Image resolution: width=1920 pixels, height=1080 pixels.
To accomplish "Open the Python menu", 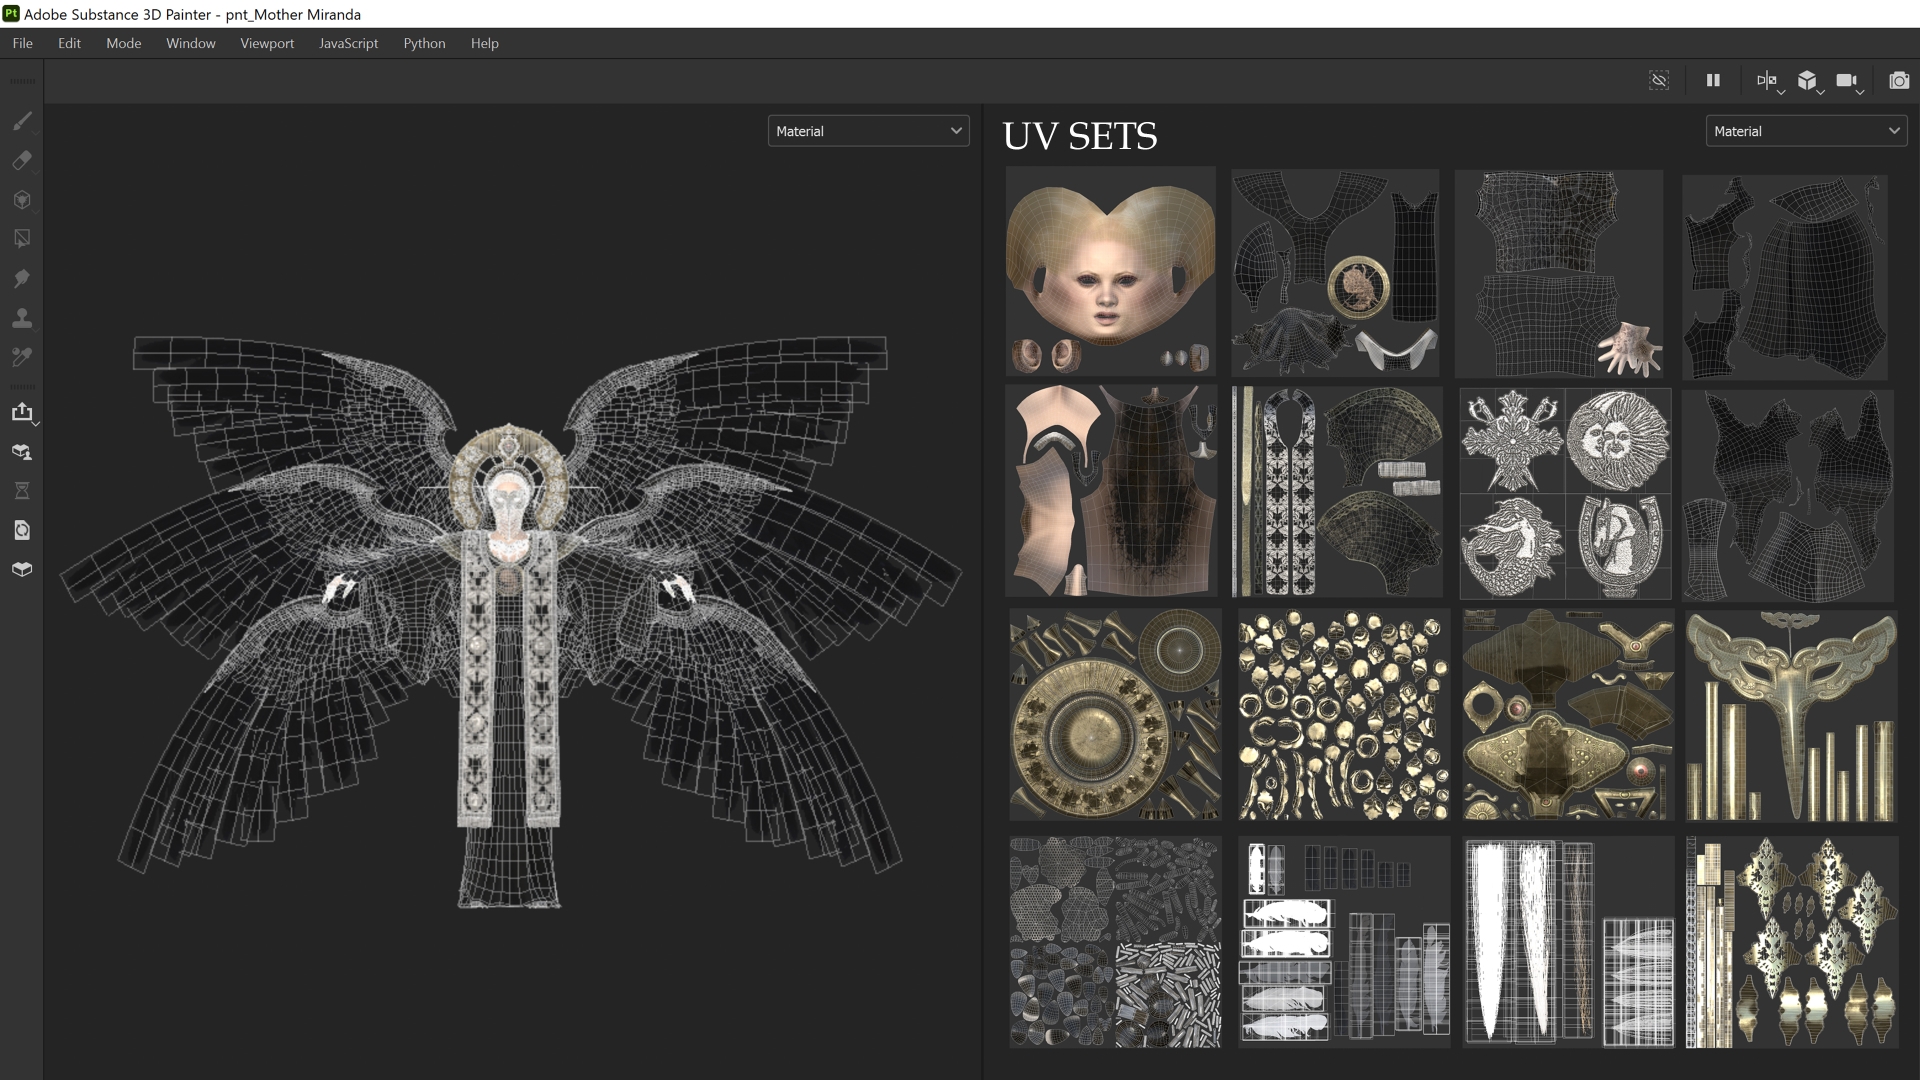I will (424, 43).
